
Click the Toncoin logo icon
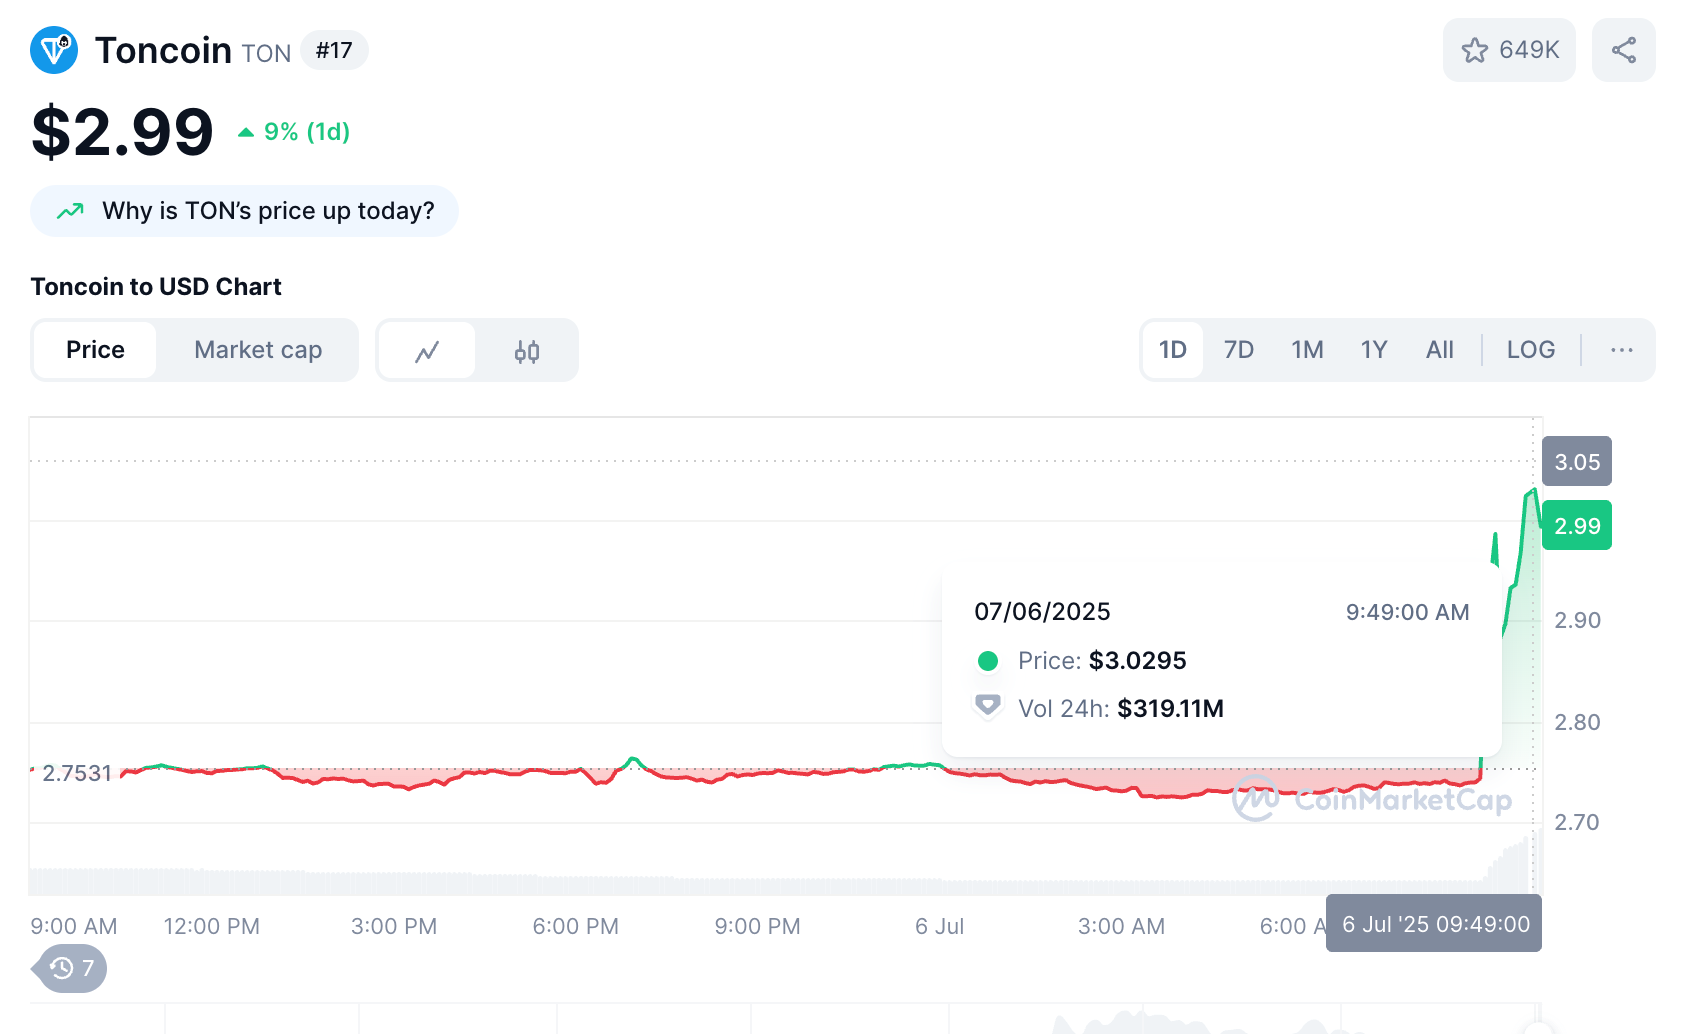54,50
